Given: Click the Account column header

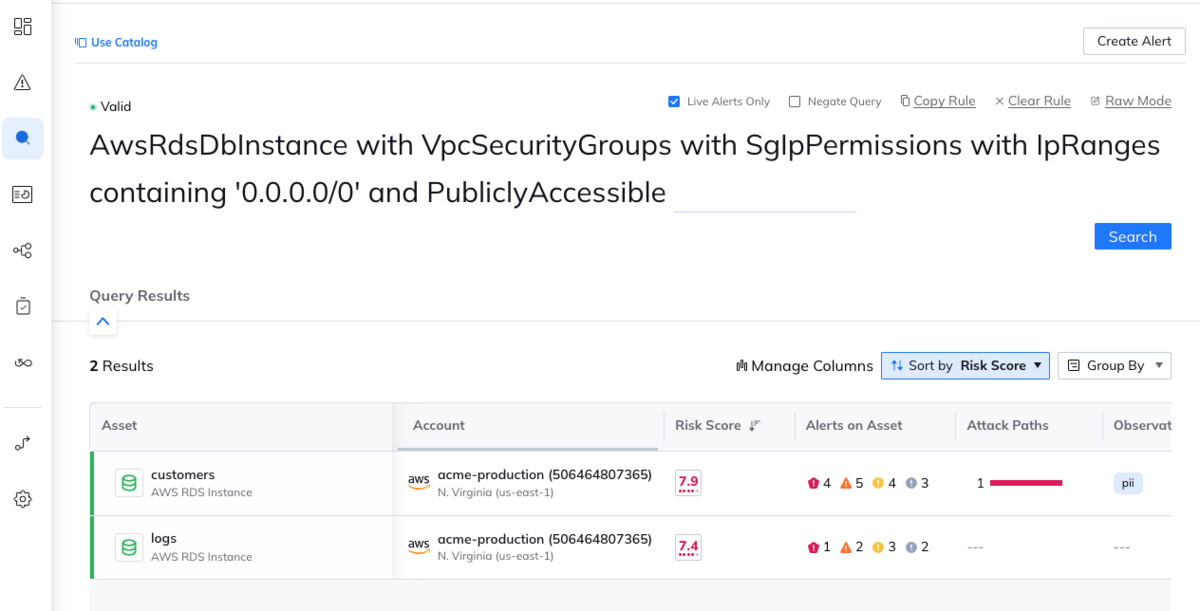Looking at the screenshot, I should tap(439, 426).
